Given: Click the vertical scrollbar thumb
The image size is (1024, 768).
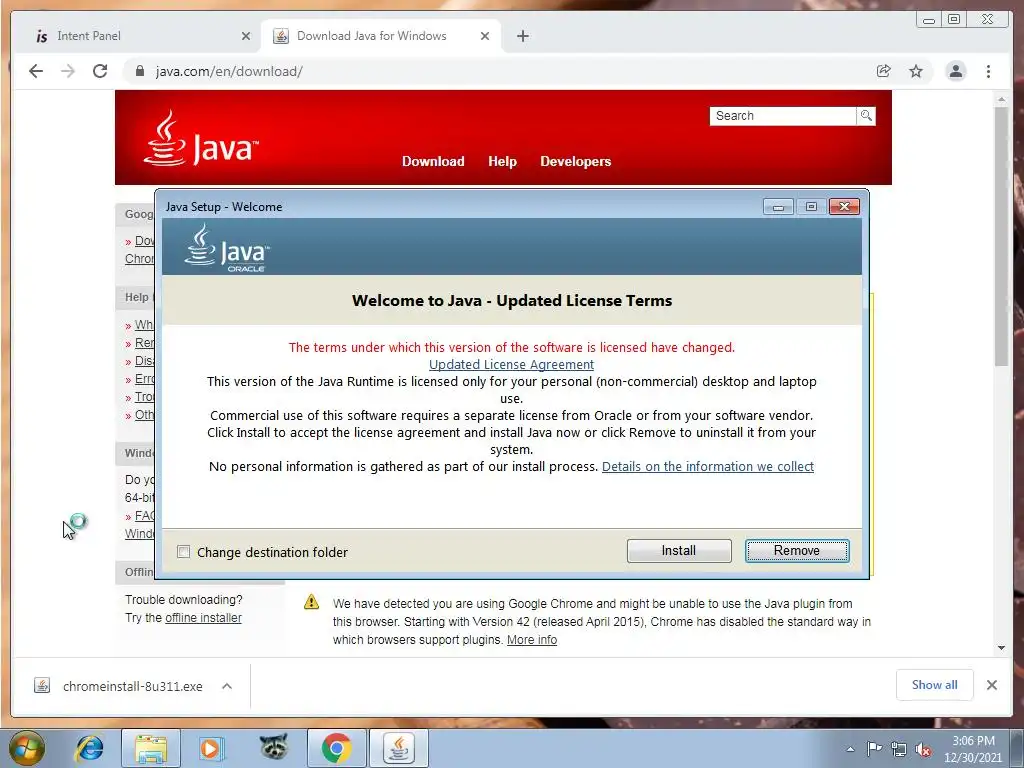Looking at the screenshot, I should (1002, 236).
